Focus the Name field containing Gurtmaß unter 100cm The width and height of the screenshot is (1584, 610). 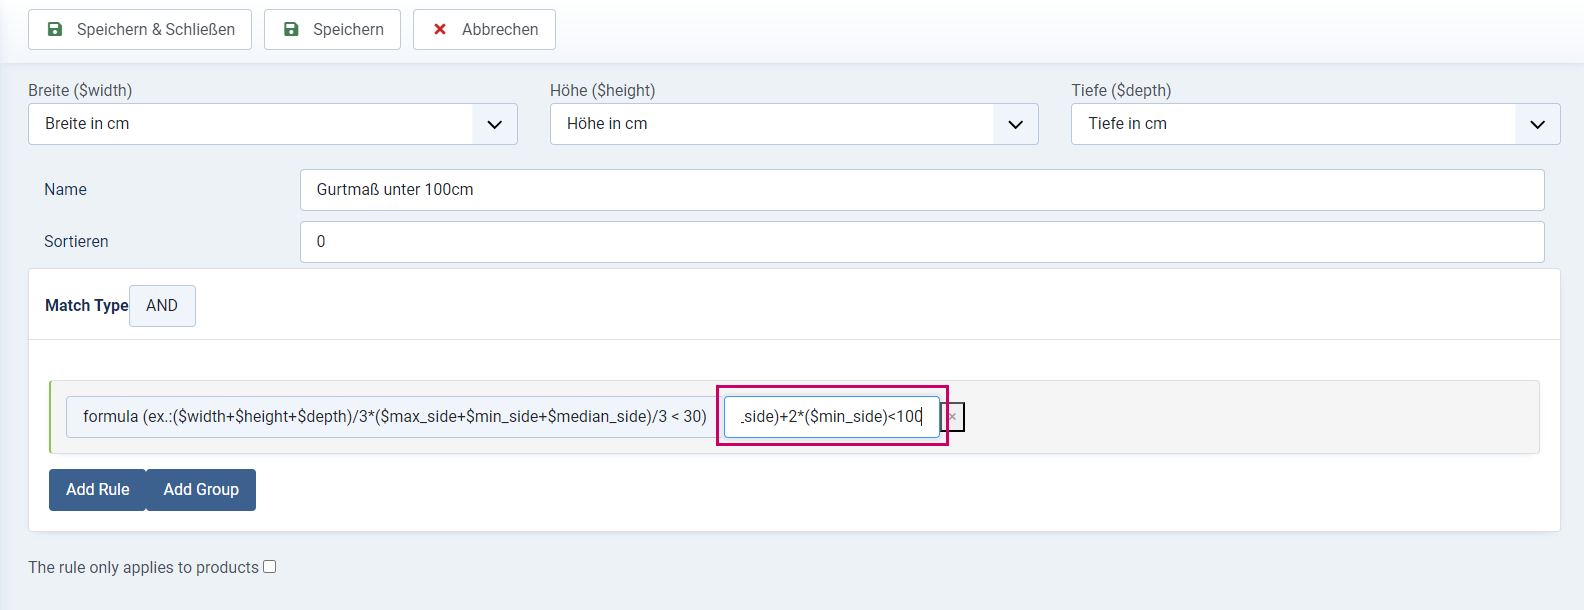pos(922,190)
